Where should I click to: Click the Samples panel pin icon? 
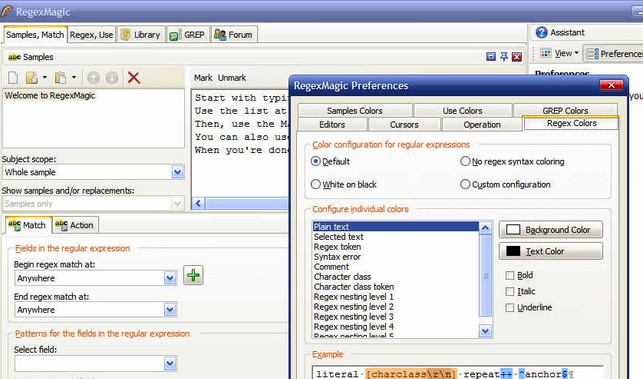pos(504,57)
